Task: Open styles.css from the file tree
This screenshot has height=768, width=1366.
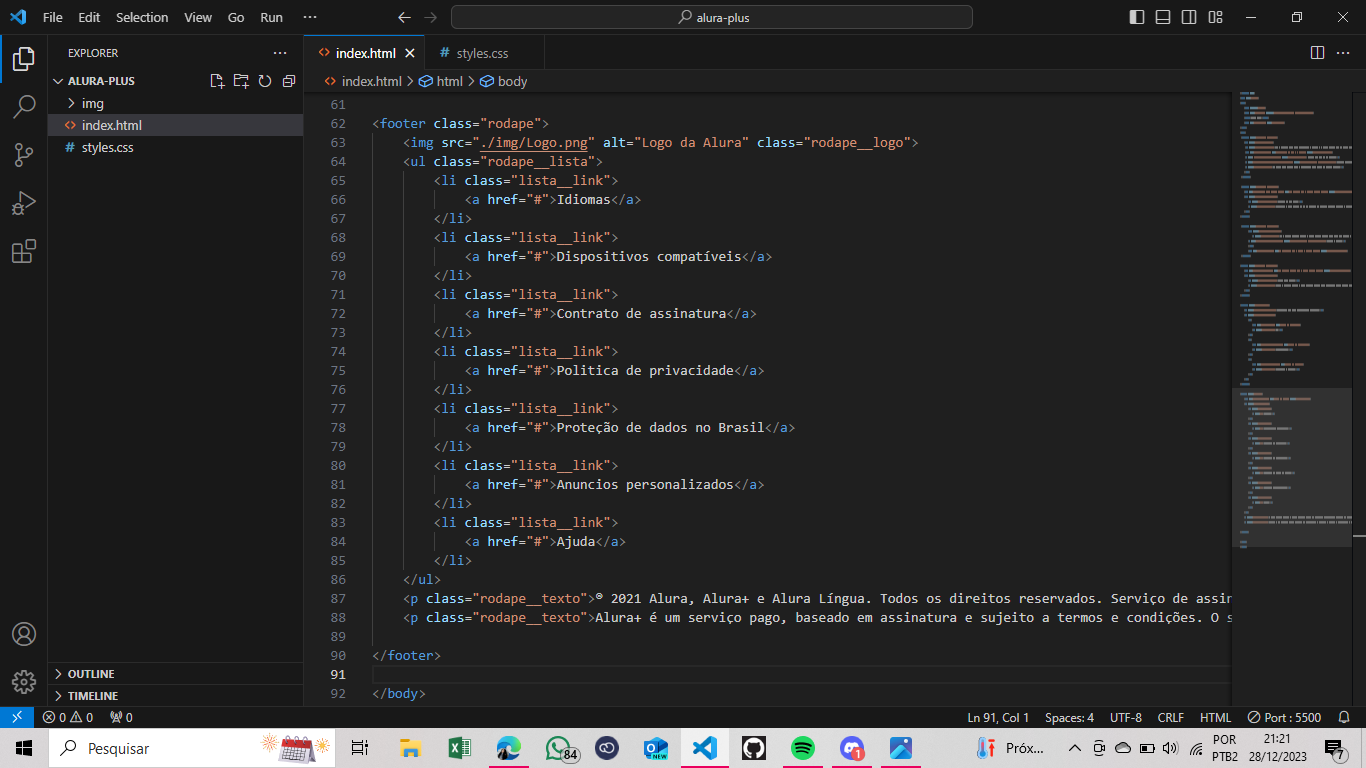Action: coord(175,147)
